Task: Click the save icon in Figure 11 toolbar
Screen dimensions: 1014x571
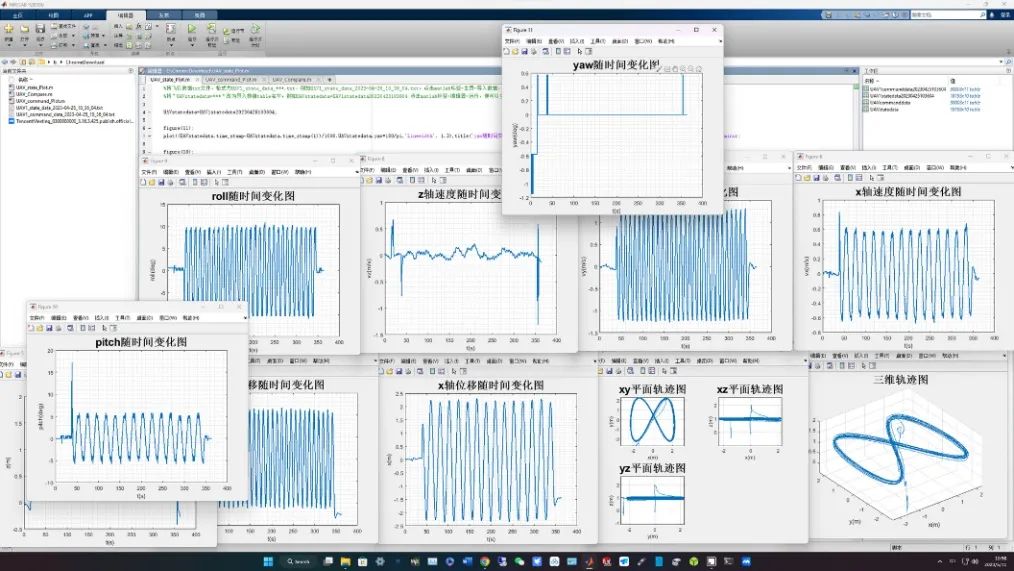Action: (x=523, y=50)
